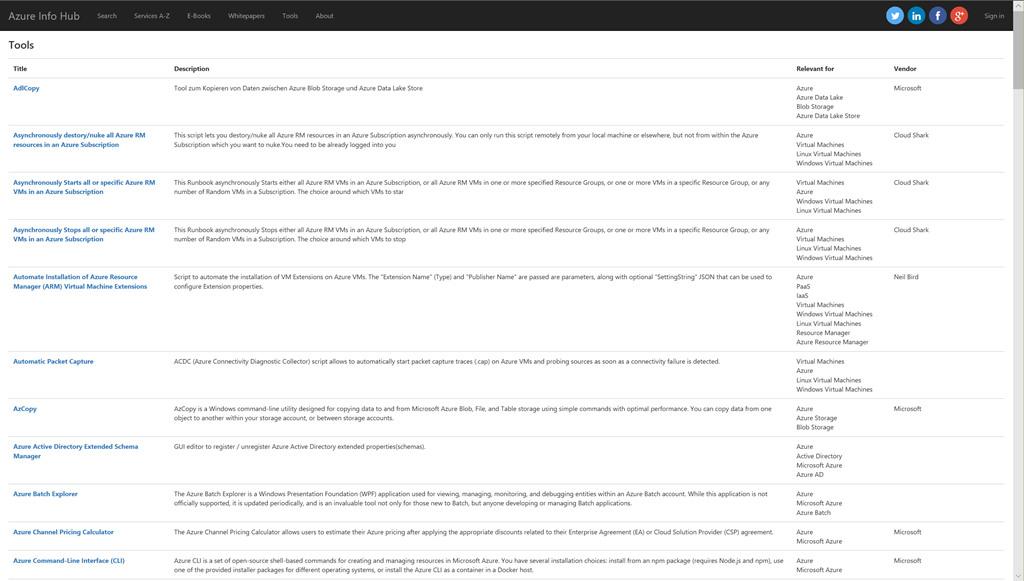Click the Title column header
1024x581 pixels.
click(x=20, y=69)
